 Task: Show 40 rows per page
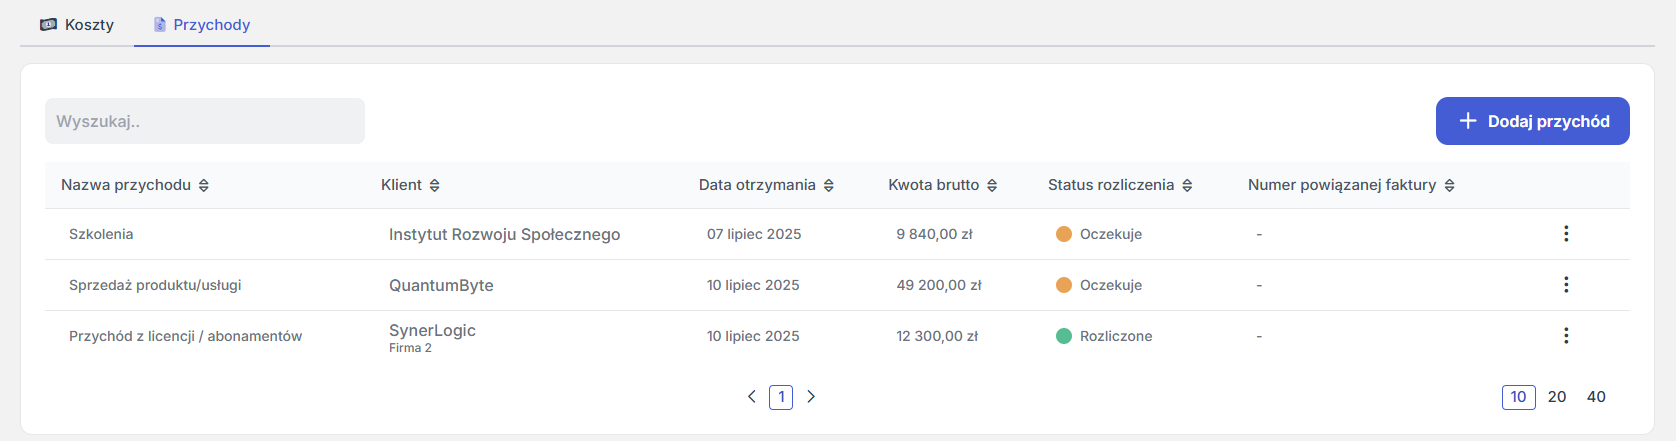1596,397
